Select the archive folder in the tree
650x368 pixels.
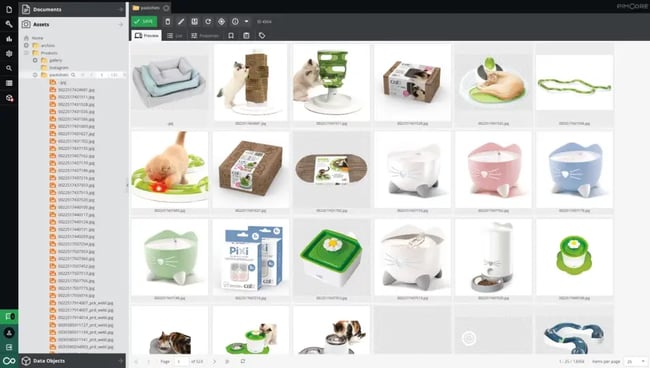pyautogui.click(x=48, y=45)
